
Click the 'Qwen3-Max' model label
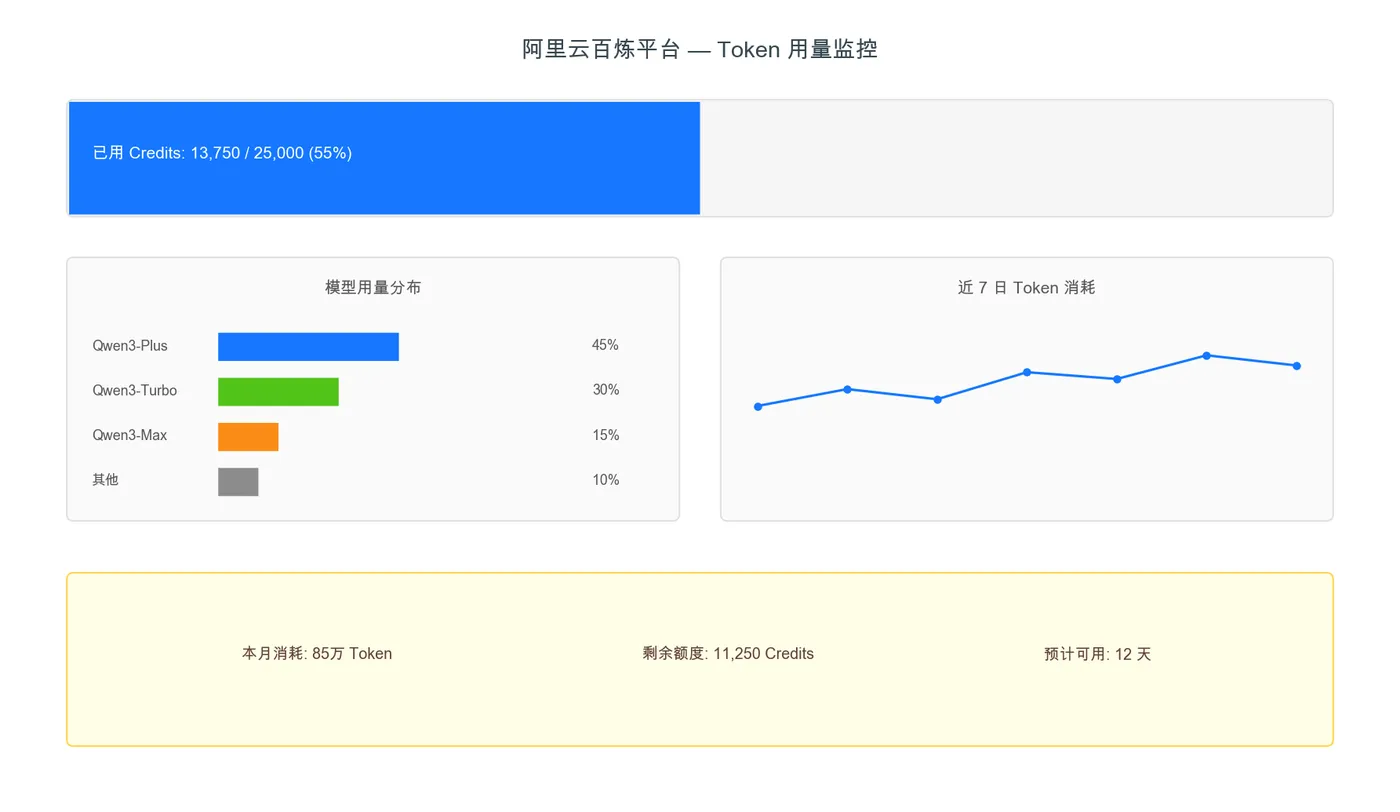130,435
